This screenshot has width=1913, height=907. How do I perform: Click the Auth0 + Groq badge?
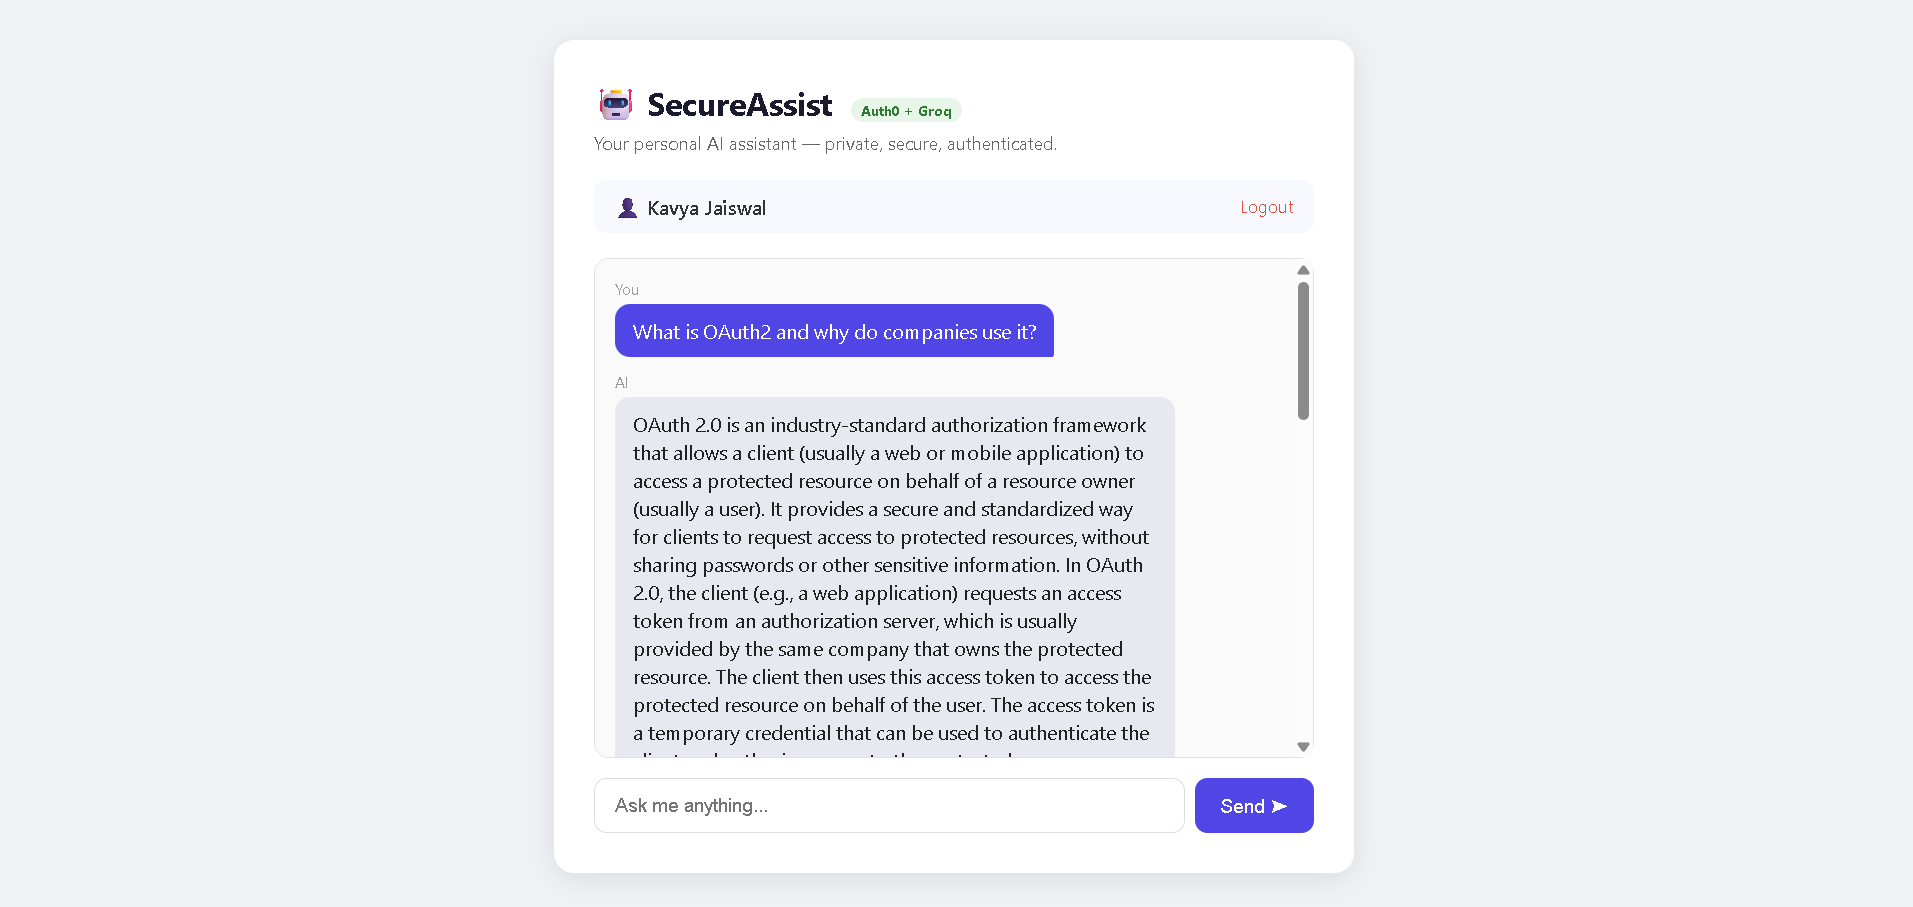pyautogui.click(x=906, y=111)
